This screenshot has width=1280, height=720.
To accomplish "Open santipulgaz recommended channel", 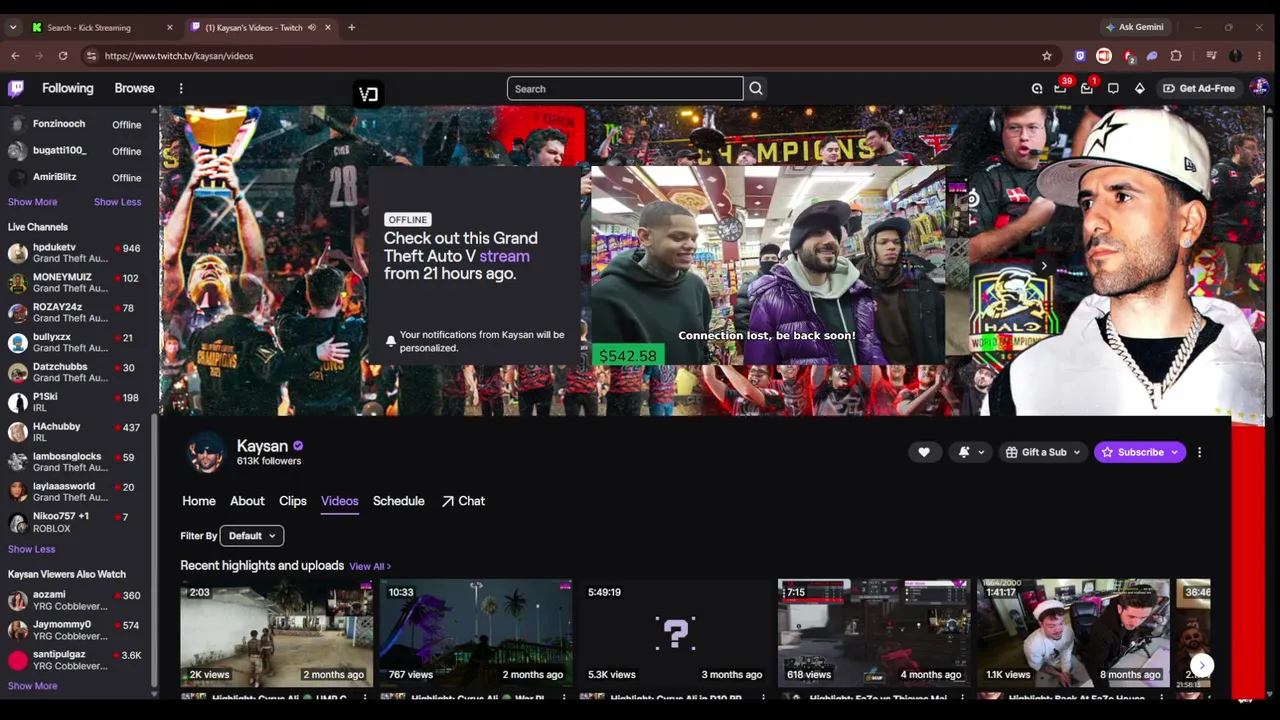I will (x=75, y=660).
